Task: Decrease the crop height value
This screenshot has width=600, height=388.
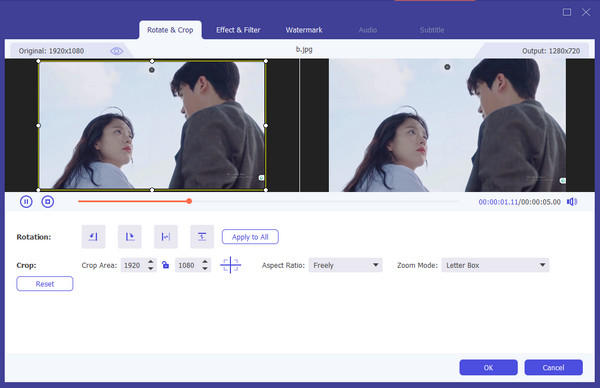Action: (x=205, y=269)
